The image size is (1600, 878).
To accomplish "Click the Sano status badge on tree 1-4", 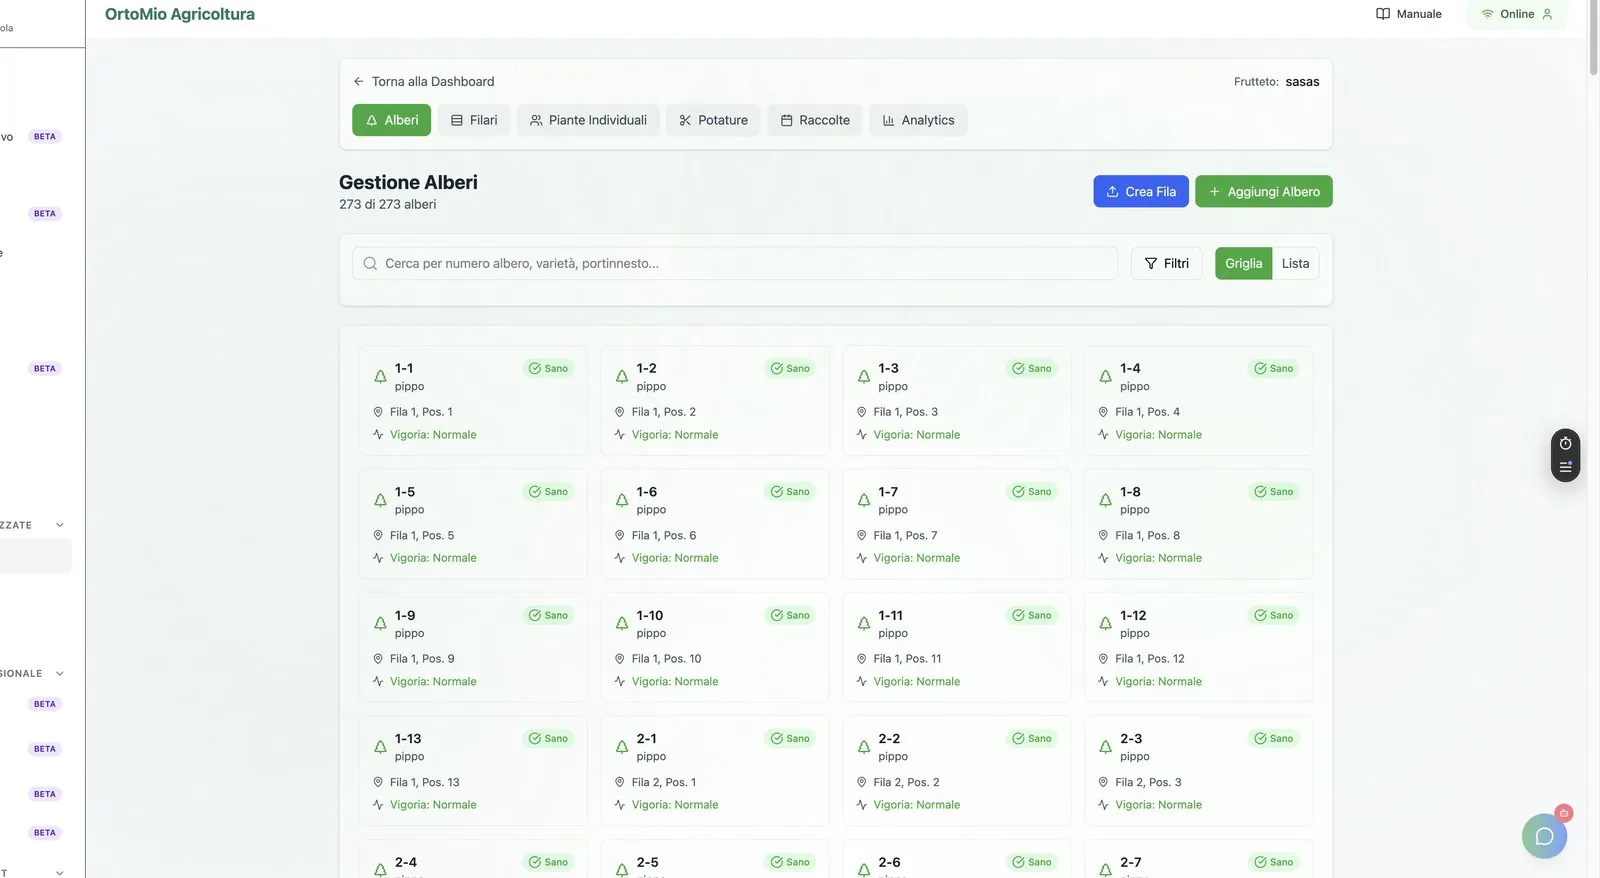I will [x=1274, y=368].
